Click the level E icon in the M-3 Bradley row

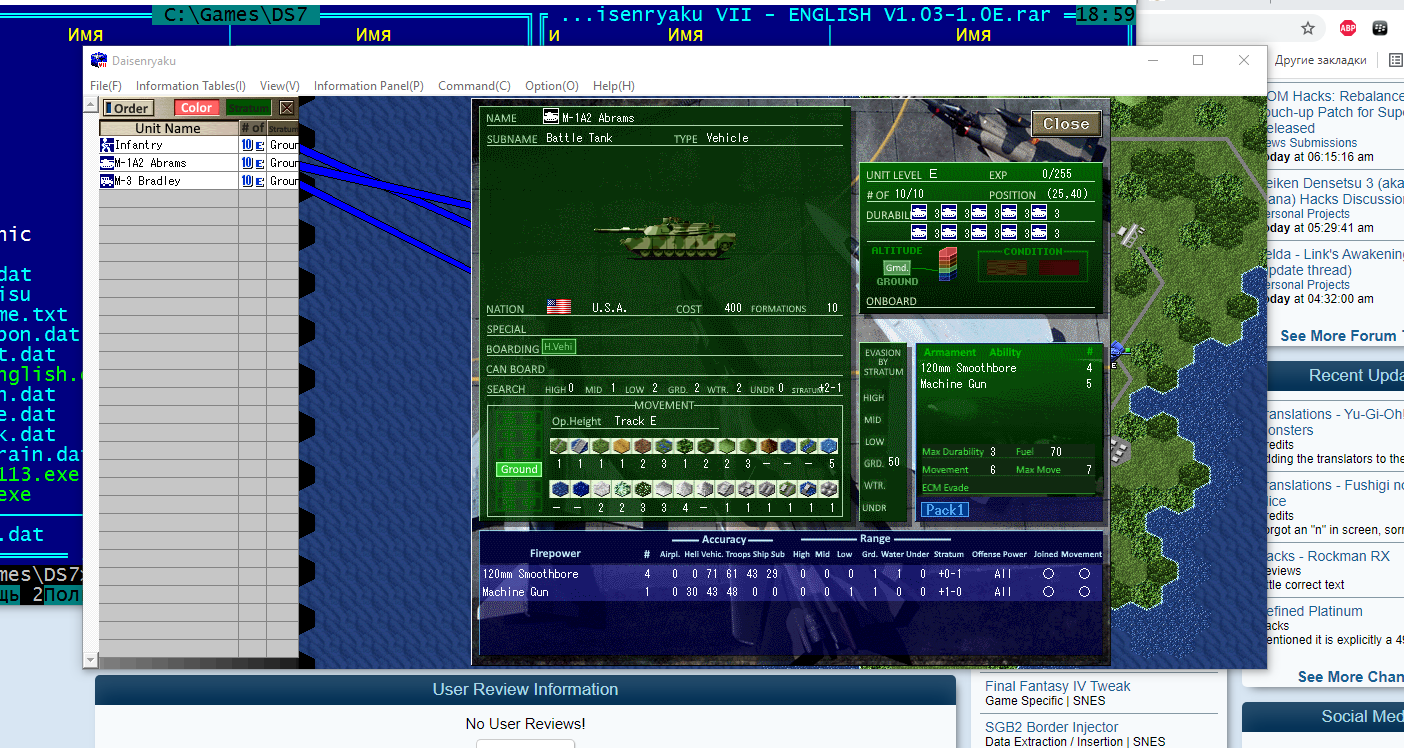pyautogui.click(x=259, y=181)
